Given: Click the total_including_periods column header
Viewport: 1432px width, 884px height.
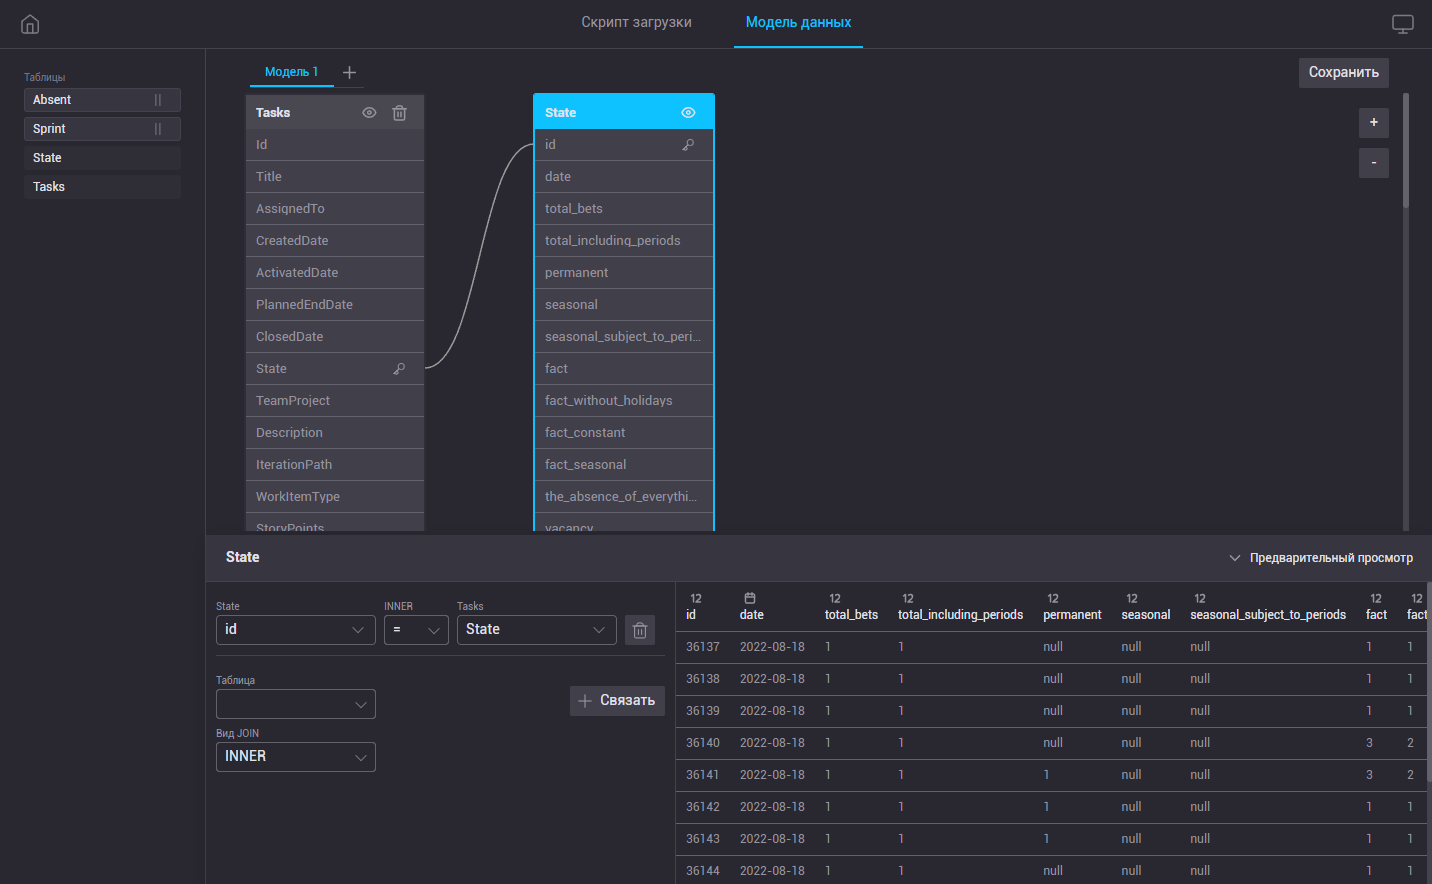Looking at the screenshot, I should tap(960, 615).
